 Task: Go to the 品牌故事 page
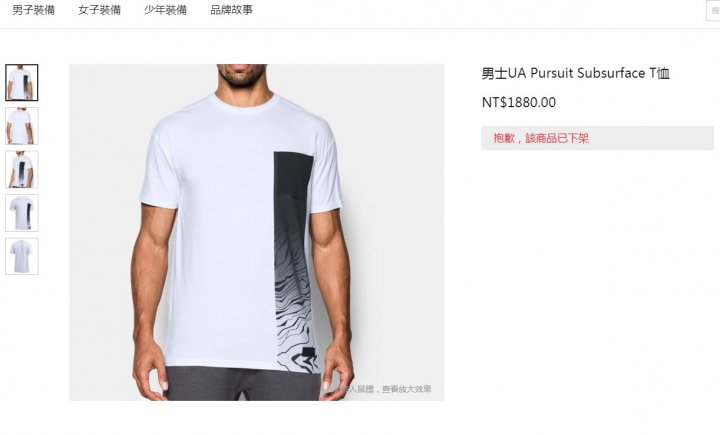pos(231,10)
